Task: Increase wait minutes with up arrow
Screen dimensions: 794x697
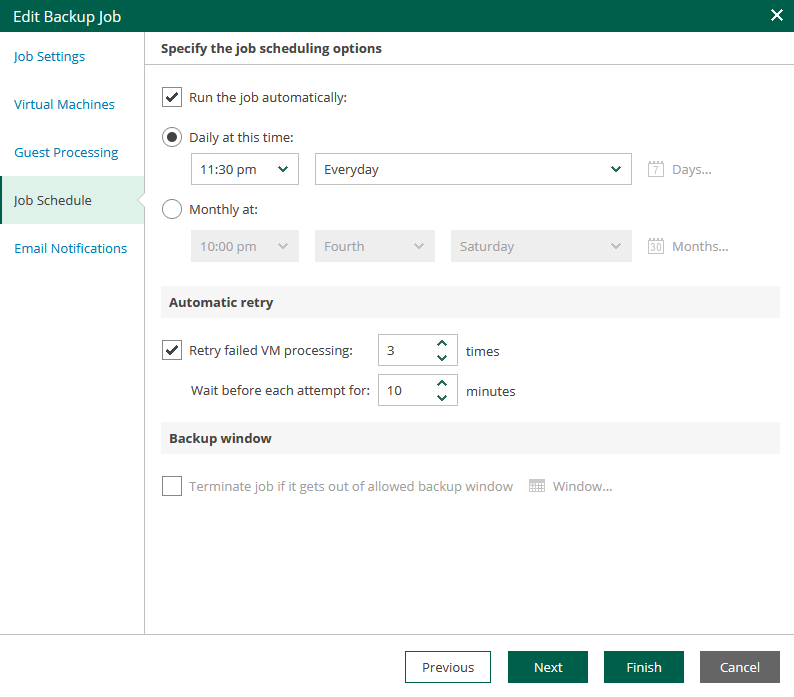Action: click(x=442, y=384)
